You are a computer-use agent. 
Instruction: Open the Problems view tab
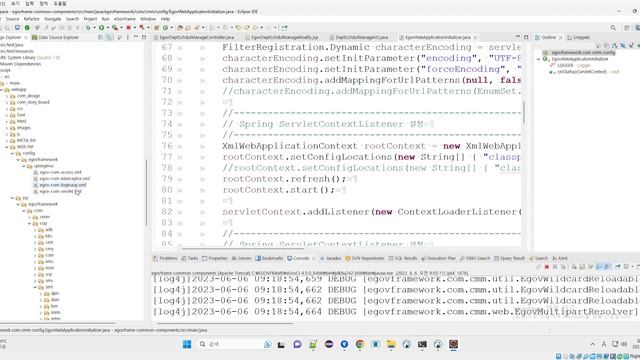[165, 258]
